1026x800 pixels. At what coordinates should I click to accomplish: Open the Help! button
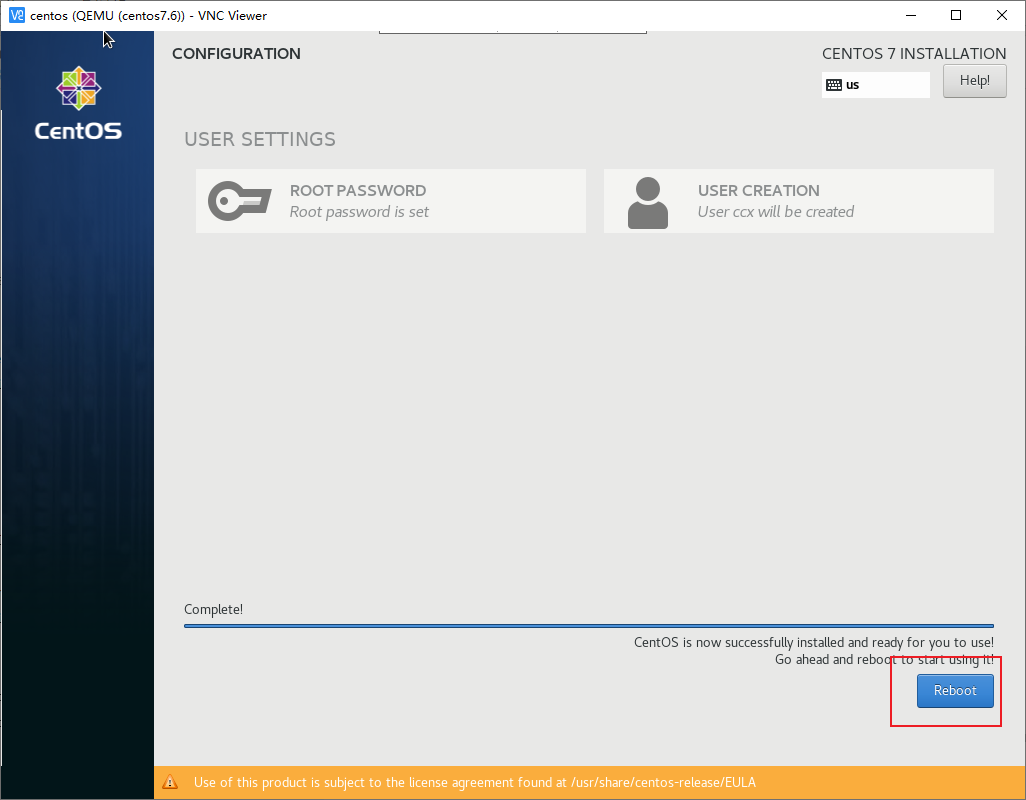coord(974,81)
